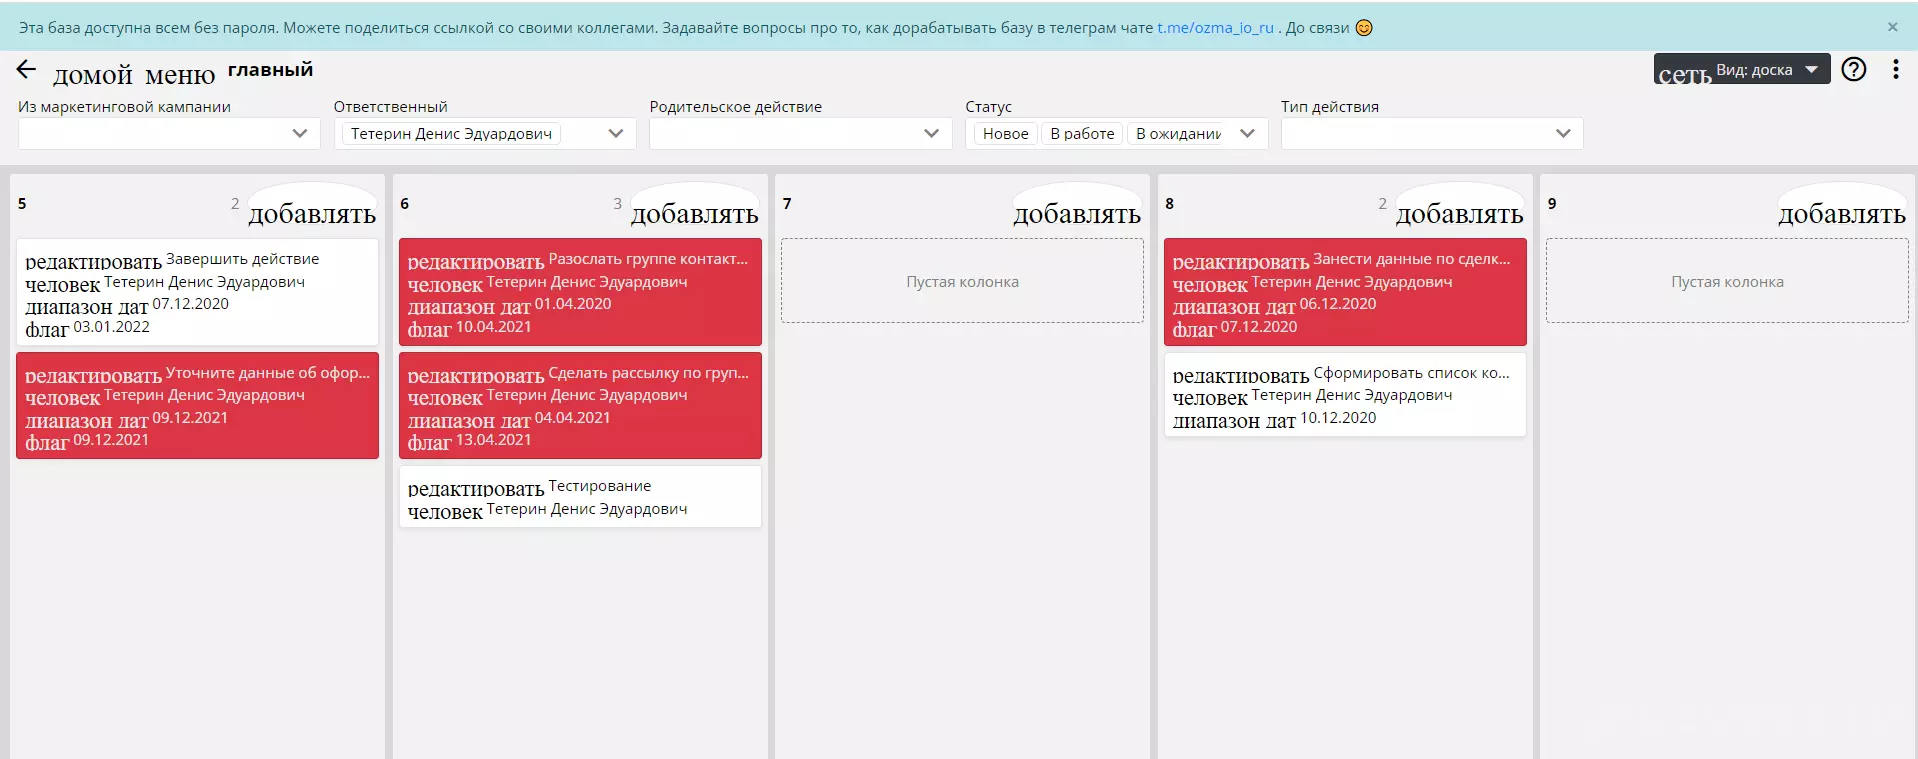
Task: Expand the 'Ответственный' dropdown arrow
Action: (x=616, y=134)
